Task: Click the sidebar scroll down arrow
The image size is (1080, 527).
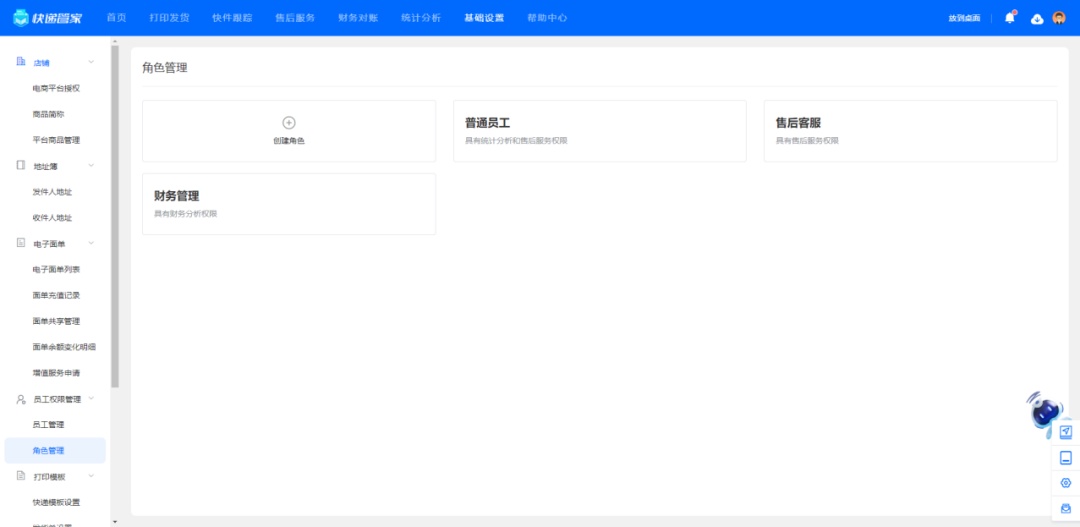Action: point(114,521)
